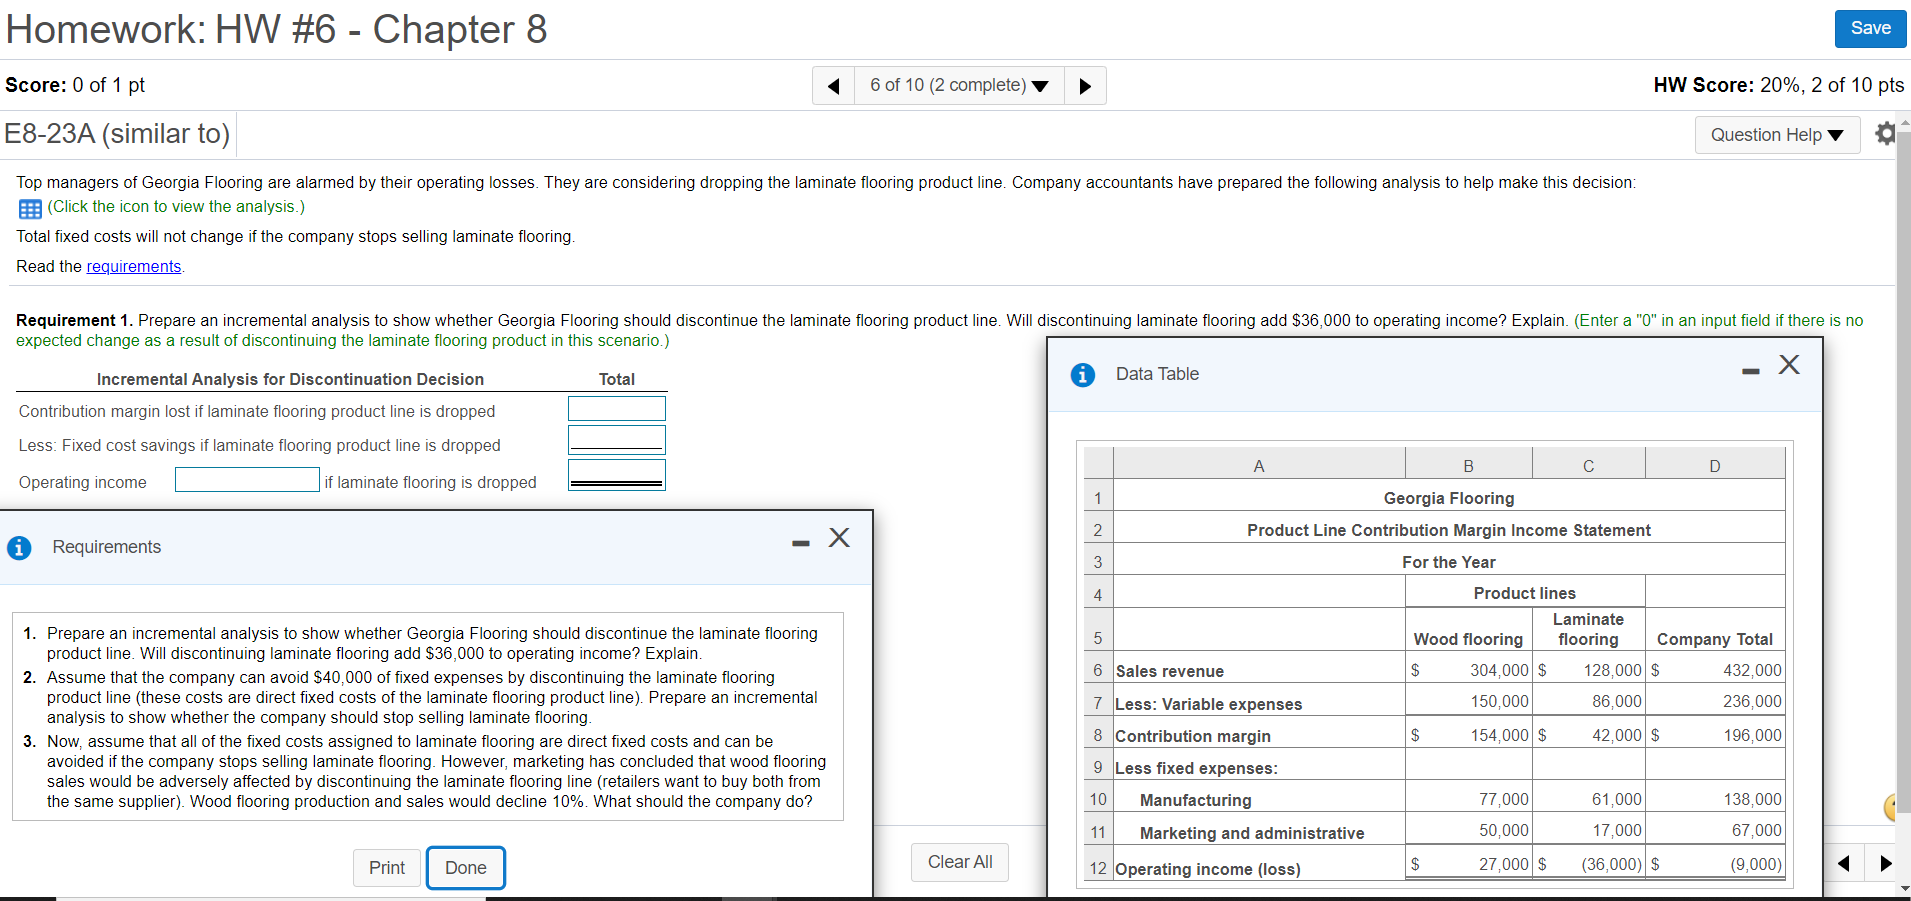Click the operating income total input field
The width and height of the screenshot is (1911, 901).
616,474
